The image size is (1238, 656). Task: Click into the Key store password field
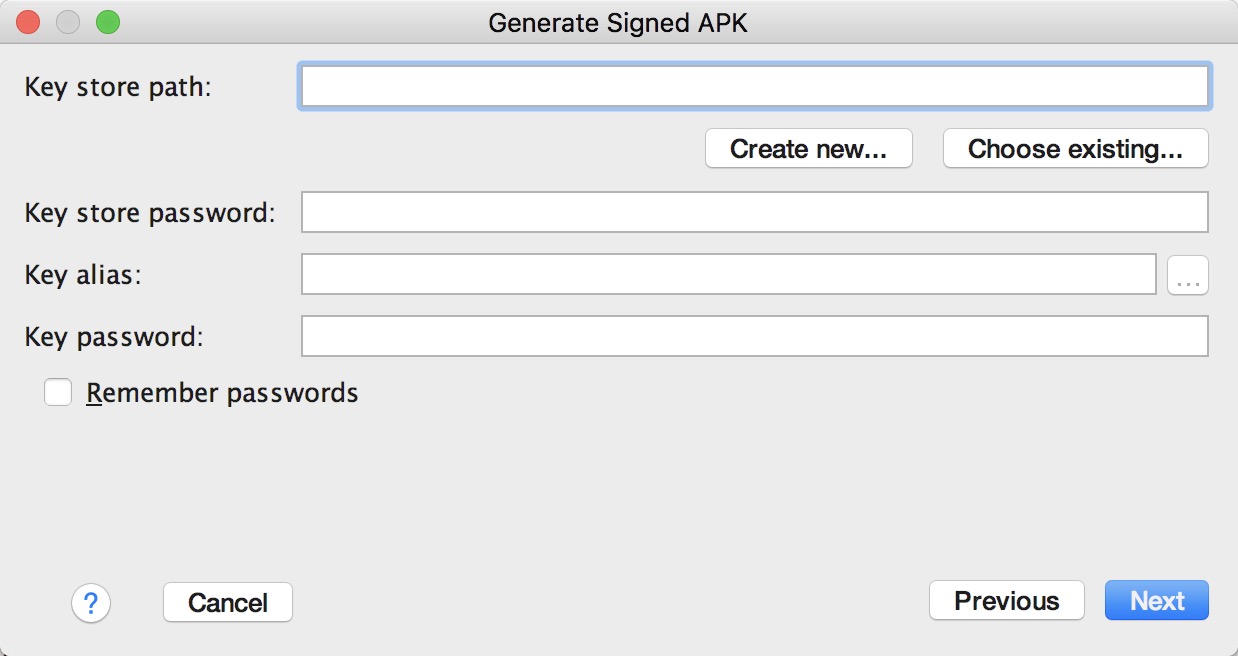point(754,212)
